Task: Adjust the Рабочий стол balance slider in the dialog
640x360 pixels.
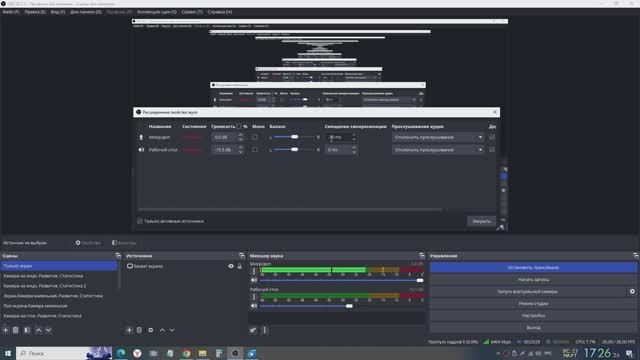Action: 294,150
